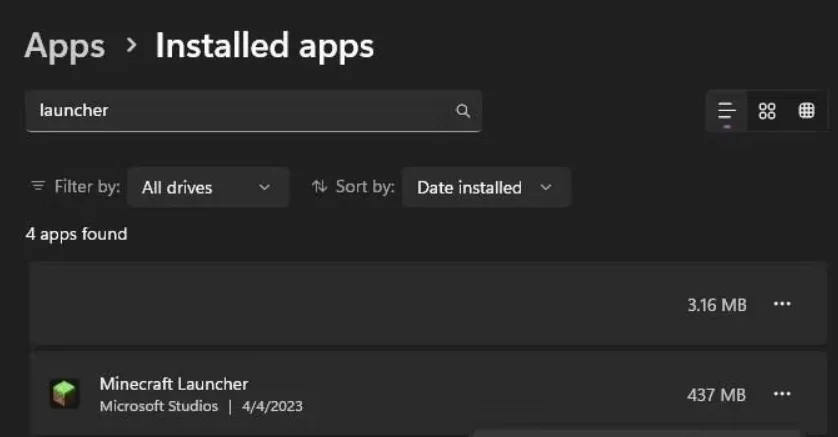
Task: Switch to table view layout
Action: click(806, 111)
